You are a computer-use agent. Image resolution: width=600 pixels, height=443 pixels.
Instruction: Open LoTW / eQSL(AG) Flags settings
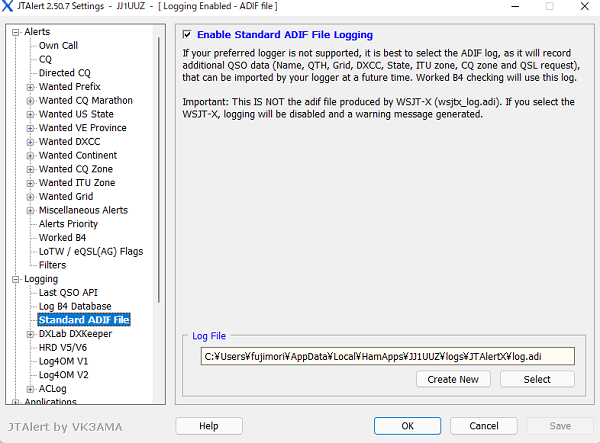91,252
